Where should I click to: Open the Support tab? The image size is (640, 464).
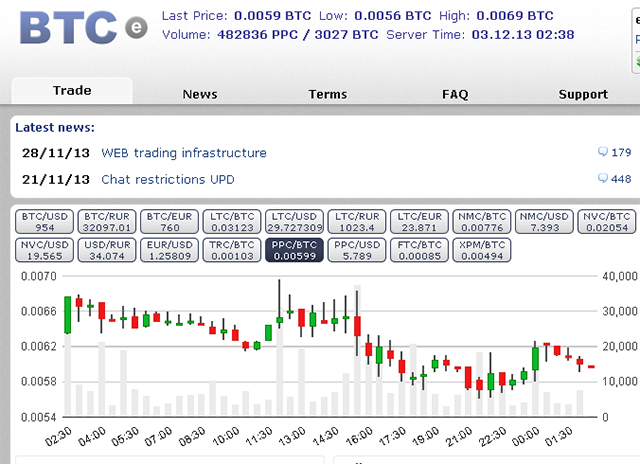pyautogui.click(x=583, y=94)
